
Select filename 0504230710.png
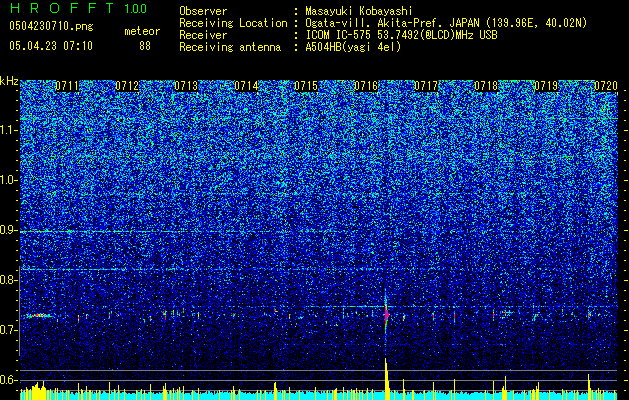pos(51,26)
